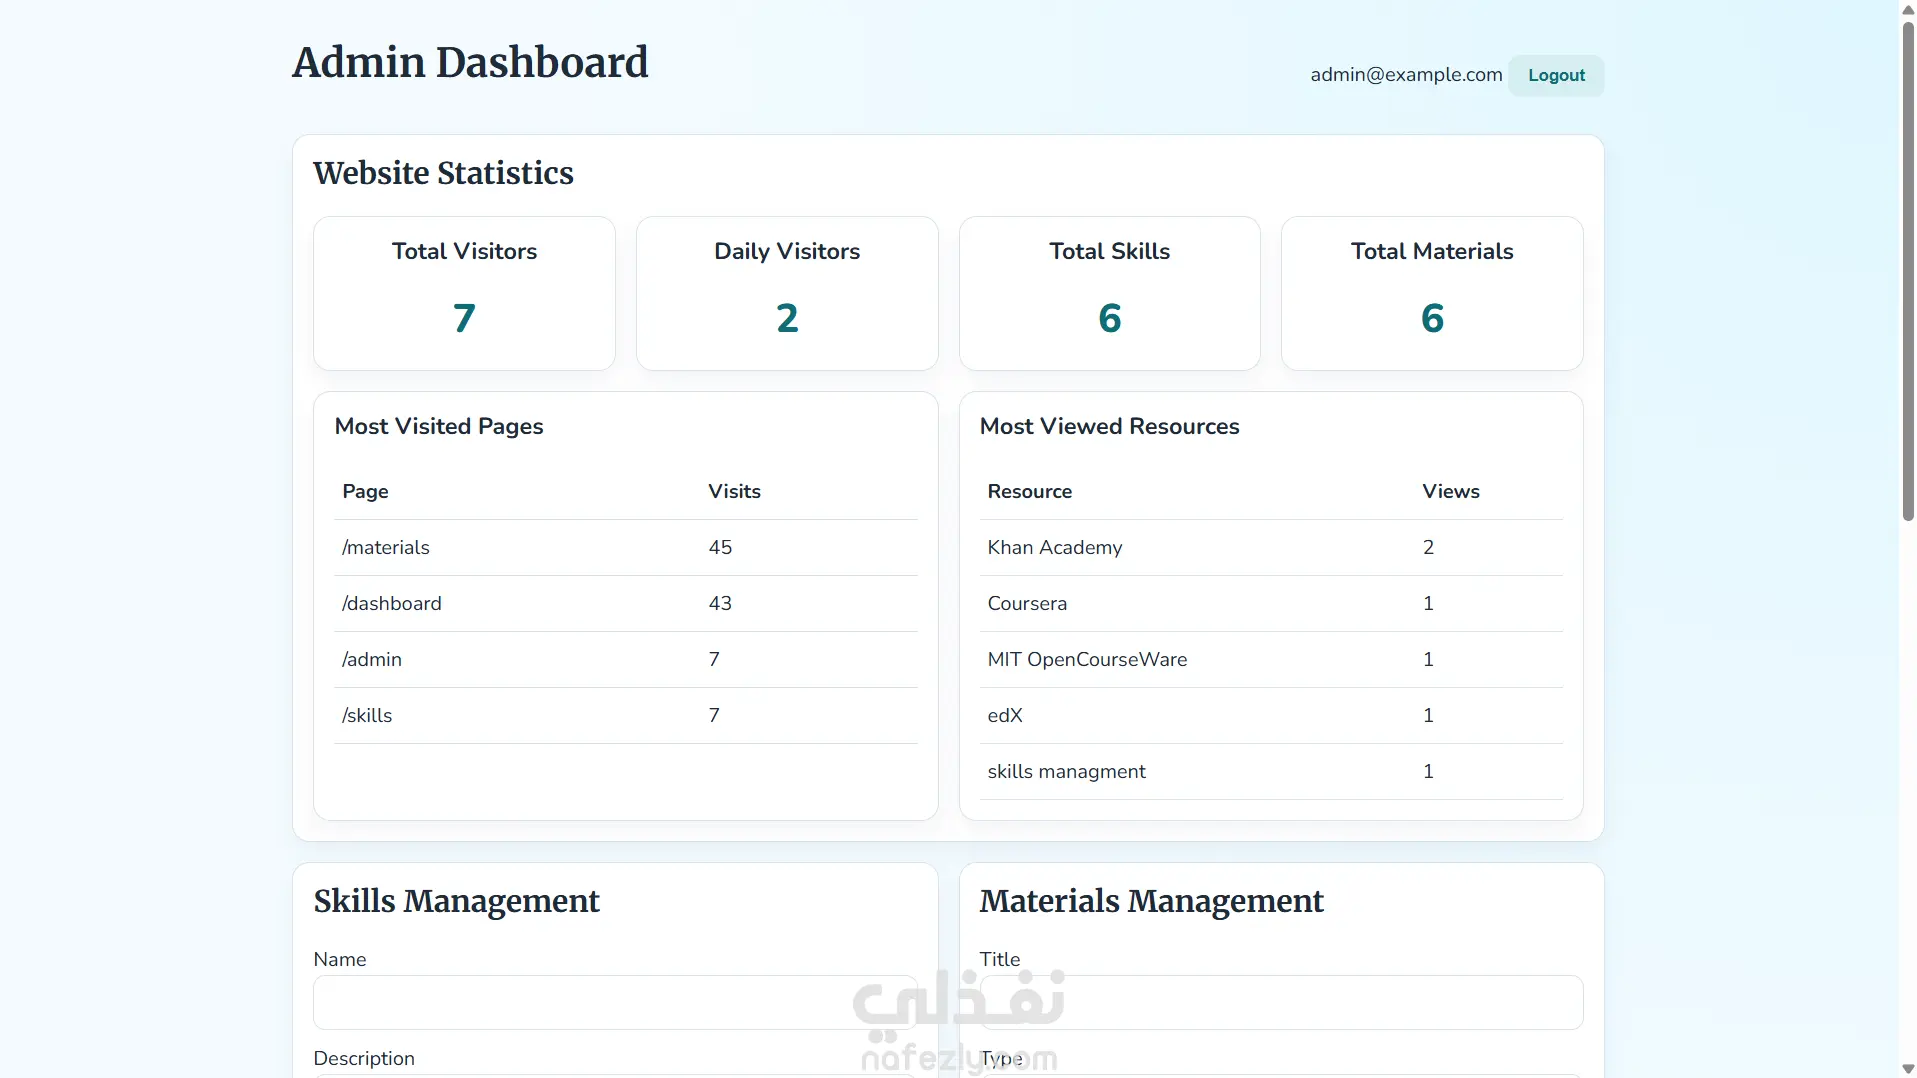1917x1078 pixels.
Task: Click the Khan Academy views value 2
Action: [x=1428, y=547]
